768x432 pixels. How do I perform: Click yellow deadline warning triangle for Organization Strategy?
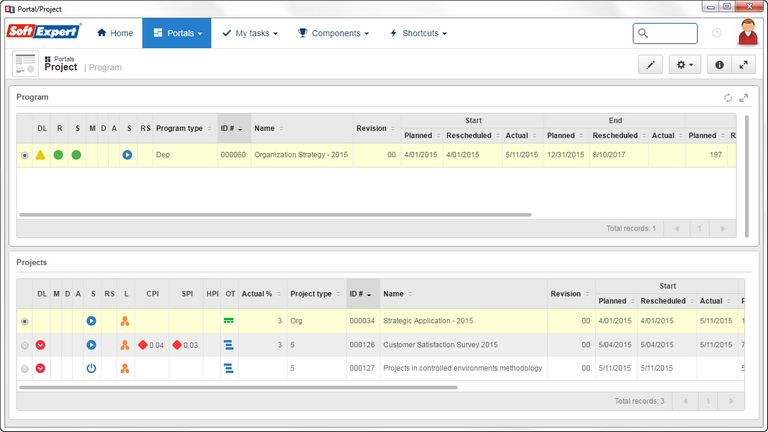point(41,155)
